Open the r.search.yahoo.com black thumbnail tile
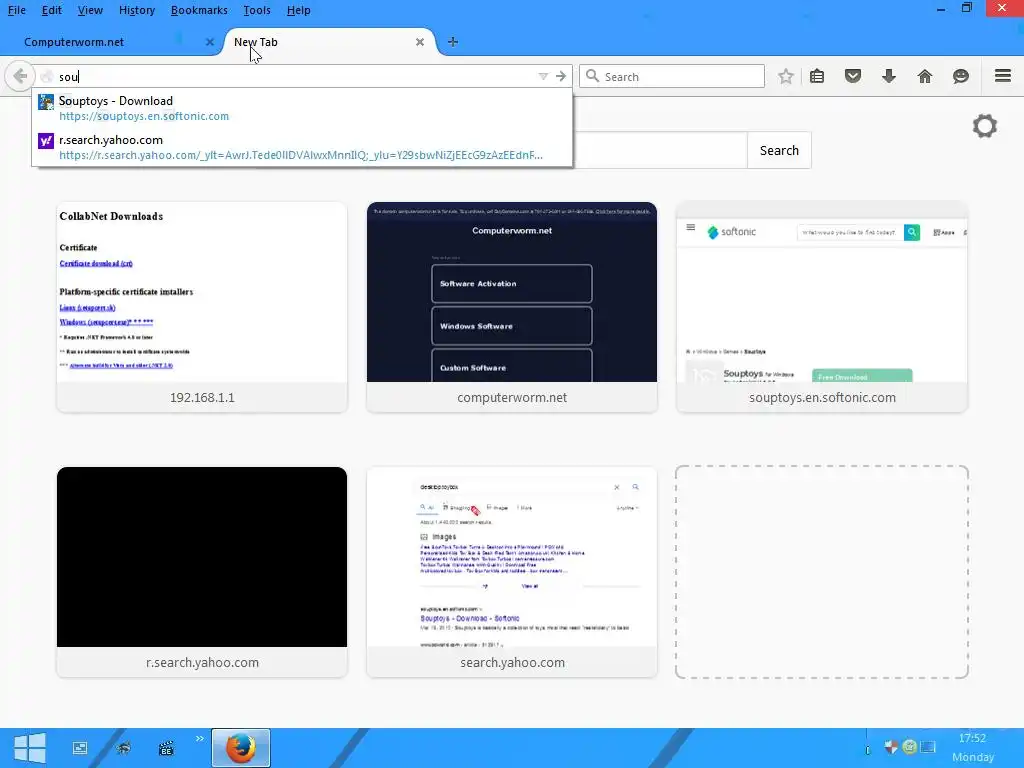Viewport: 1024px width, 768px height. 202,572
